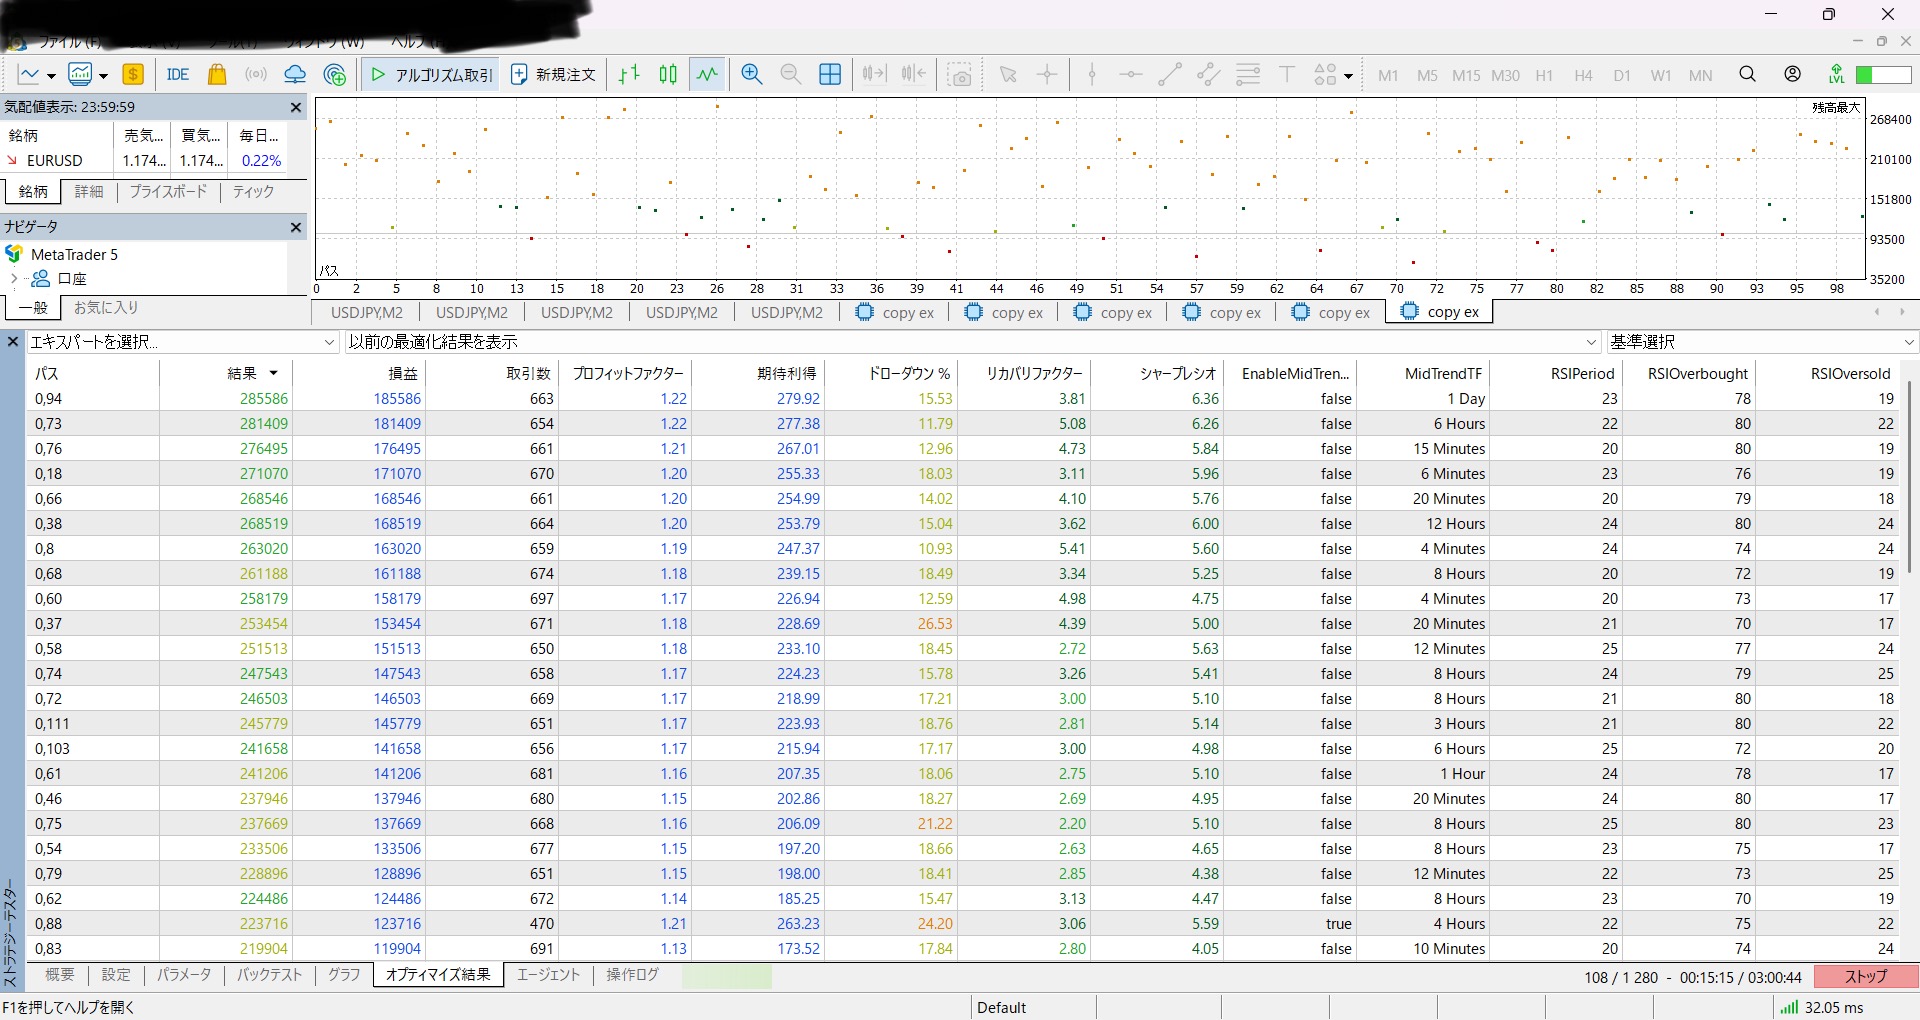Screen dimensions: 1920x1020
Task: Zoom in on the chart
Action: (752, 74)
